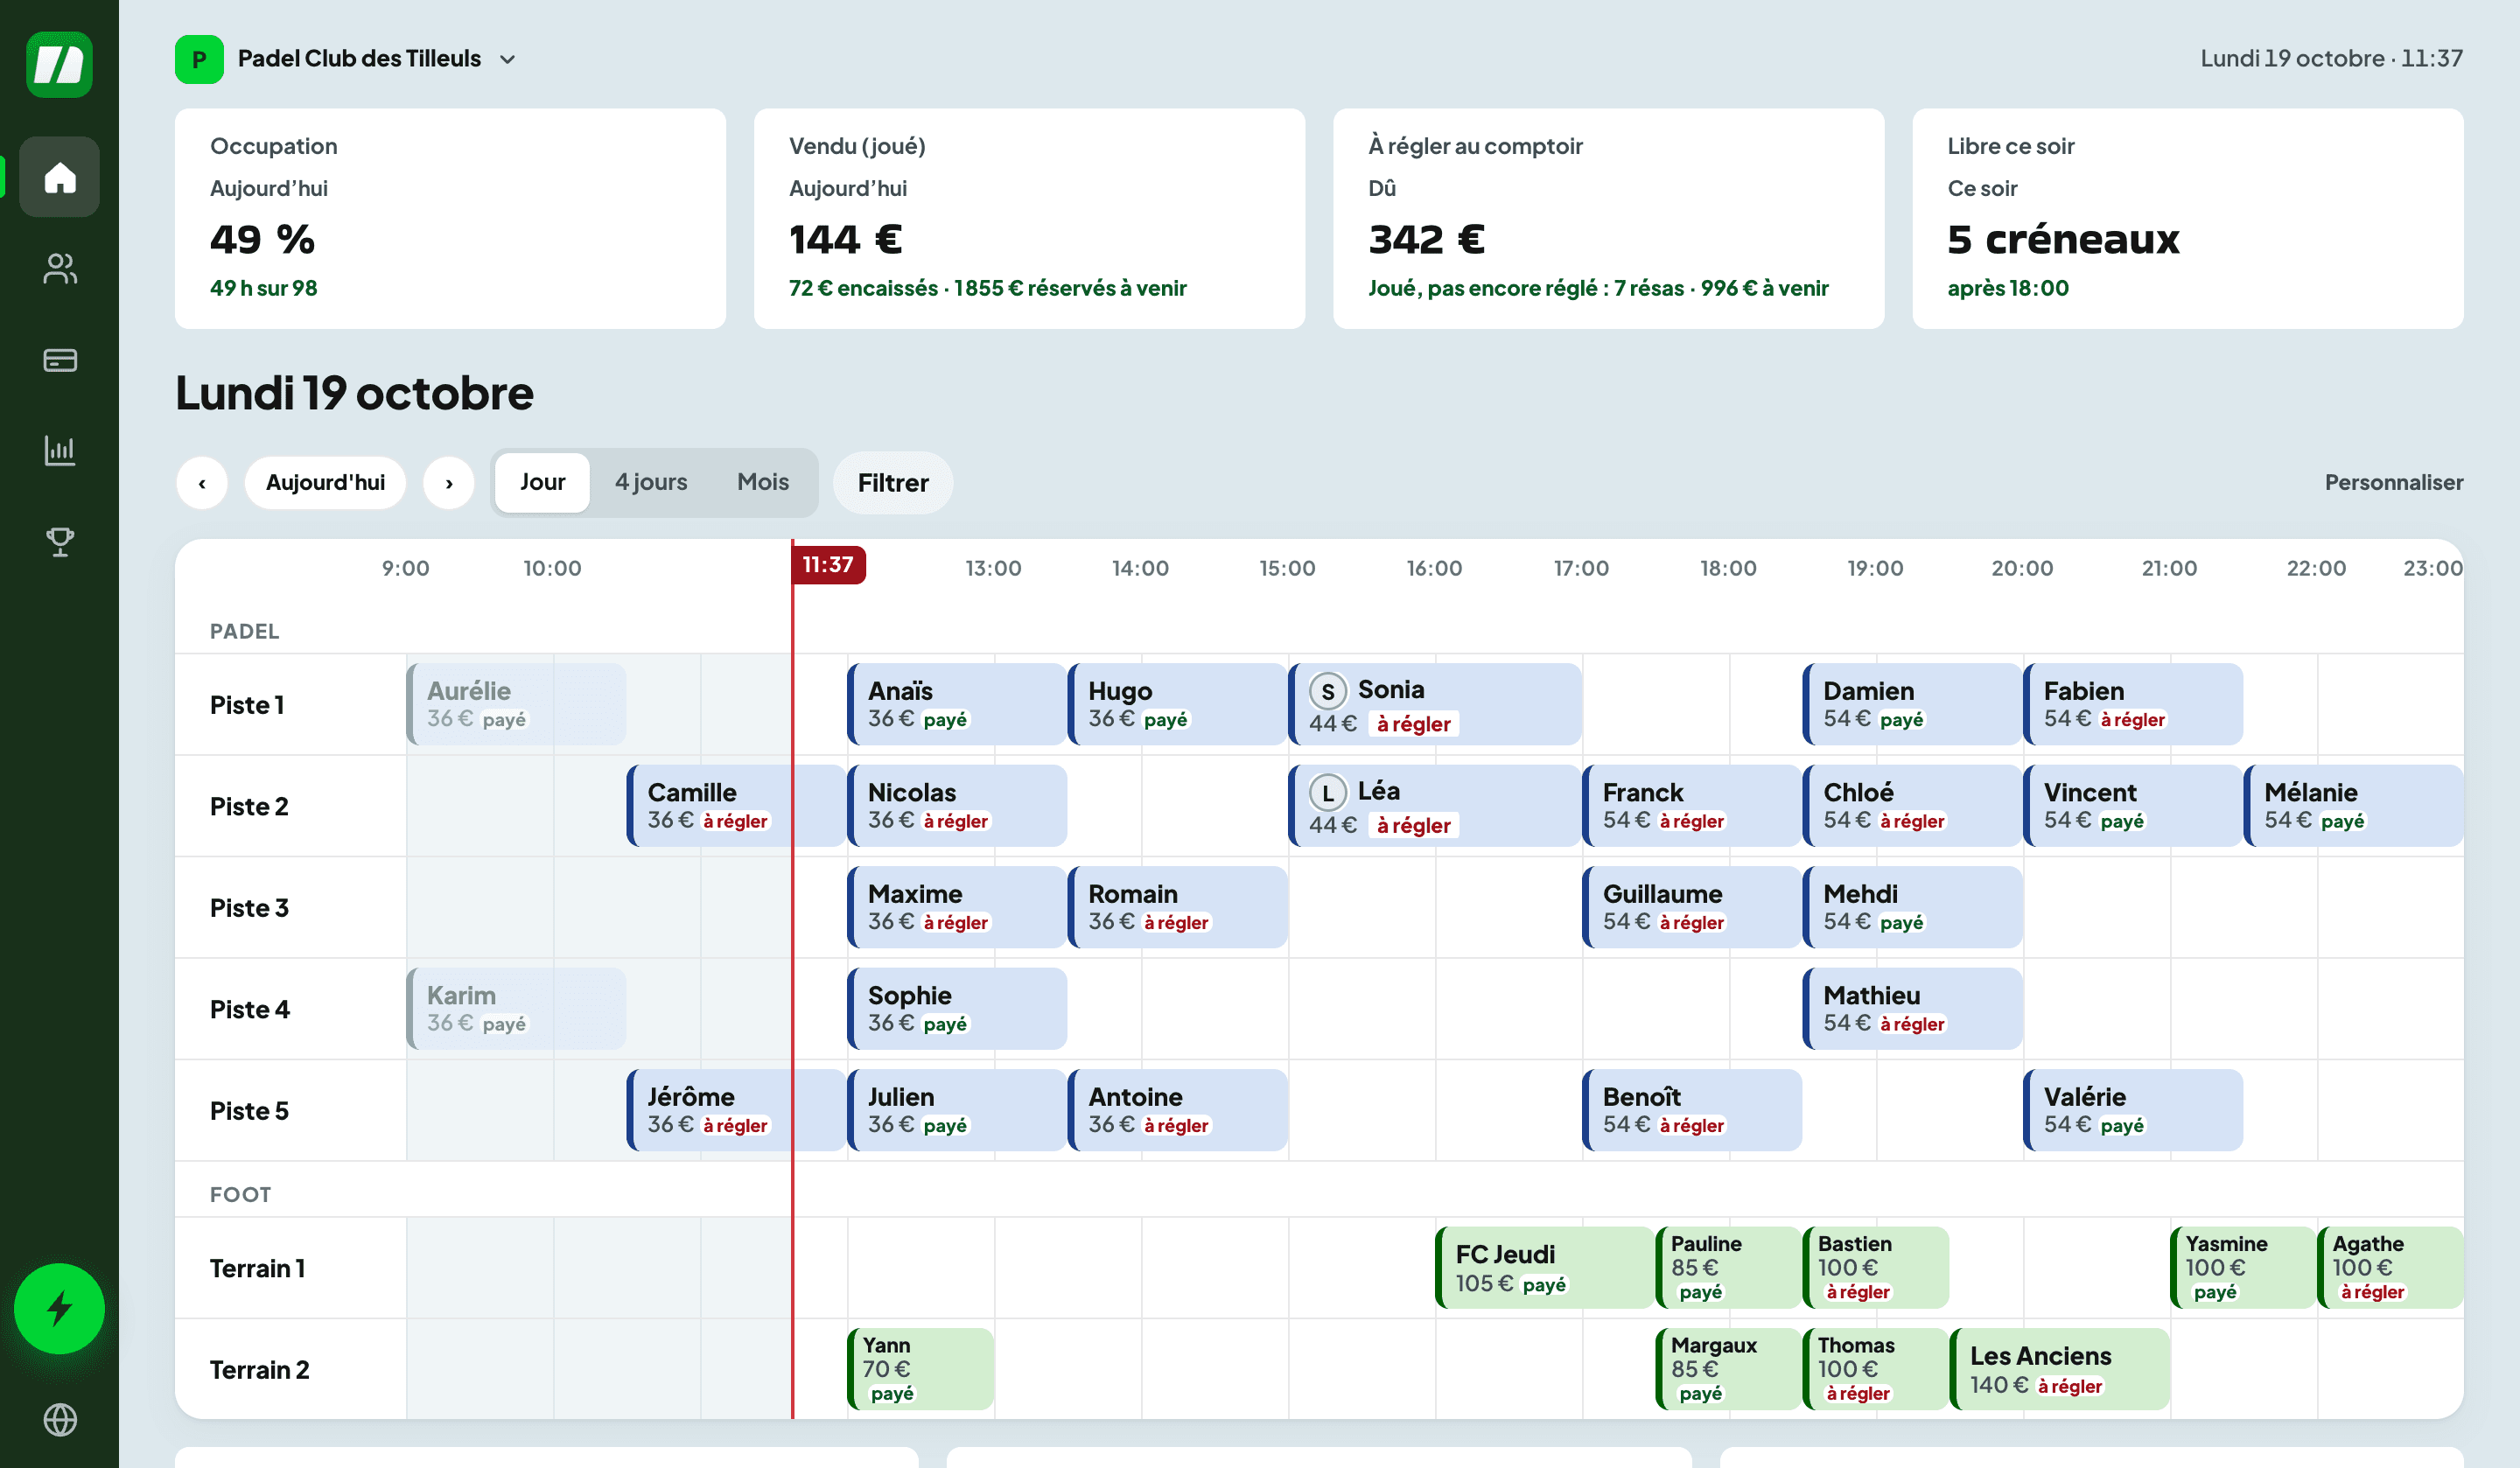
Task: Click the Personnaliser link
Action: (x=2393, y=483)
